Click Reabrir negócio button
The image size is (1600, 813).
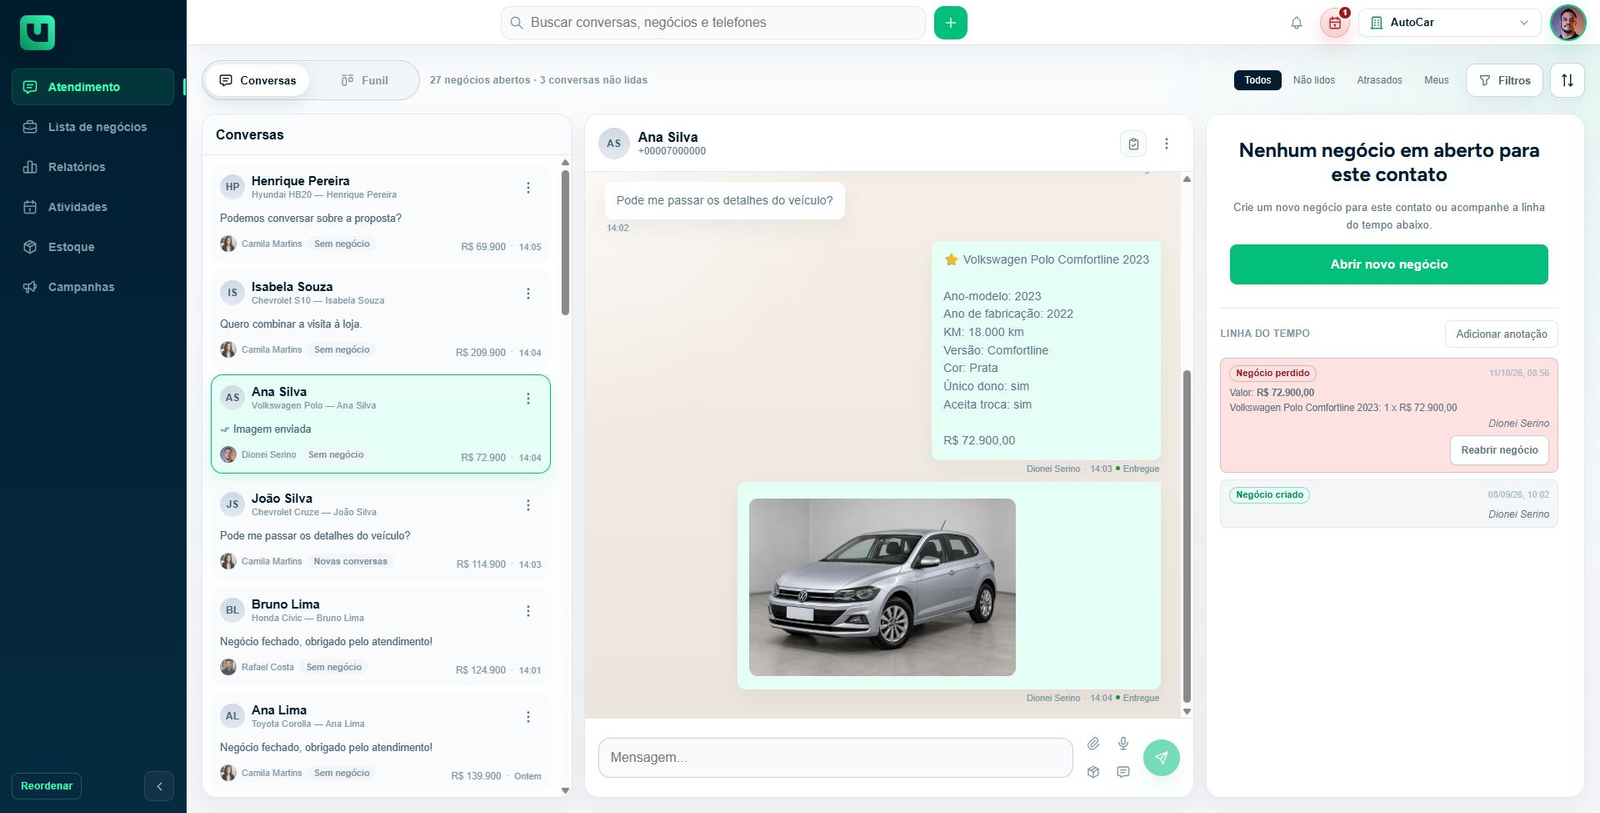pos(1499,450)
